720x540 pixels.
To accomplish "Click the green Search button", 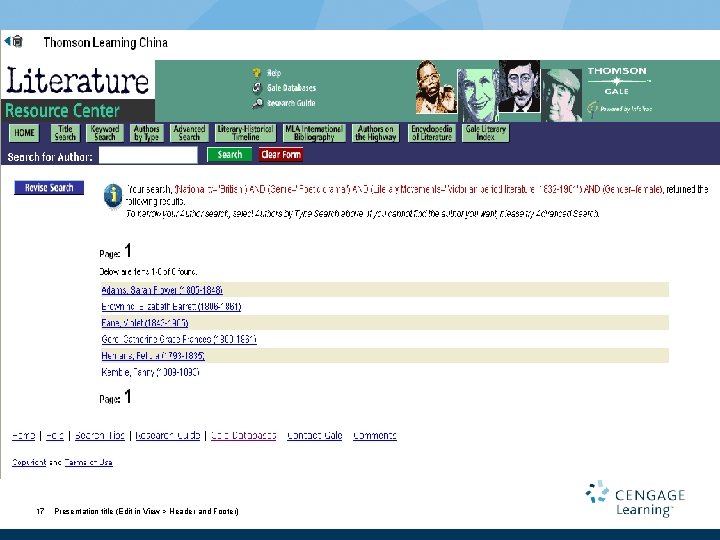I will 230,155.
